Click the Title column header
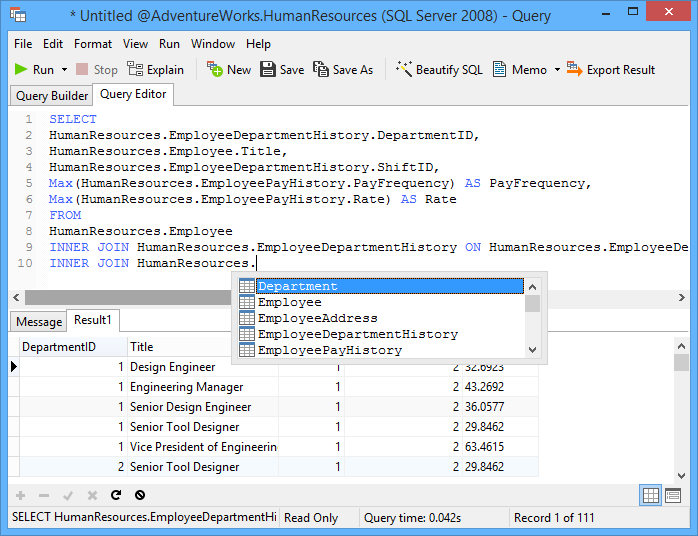698x536 pixels. point(179,347)
